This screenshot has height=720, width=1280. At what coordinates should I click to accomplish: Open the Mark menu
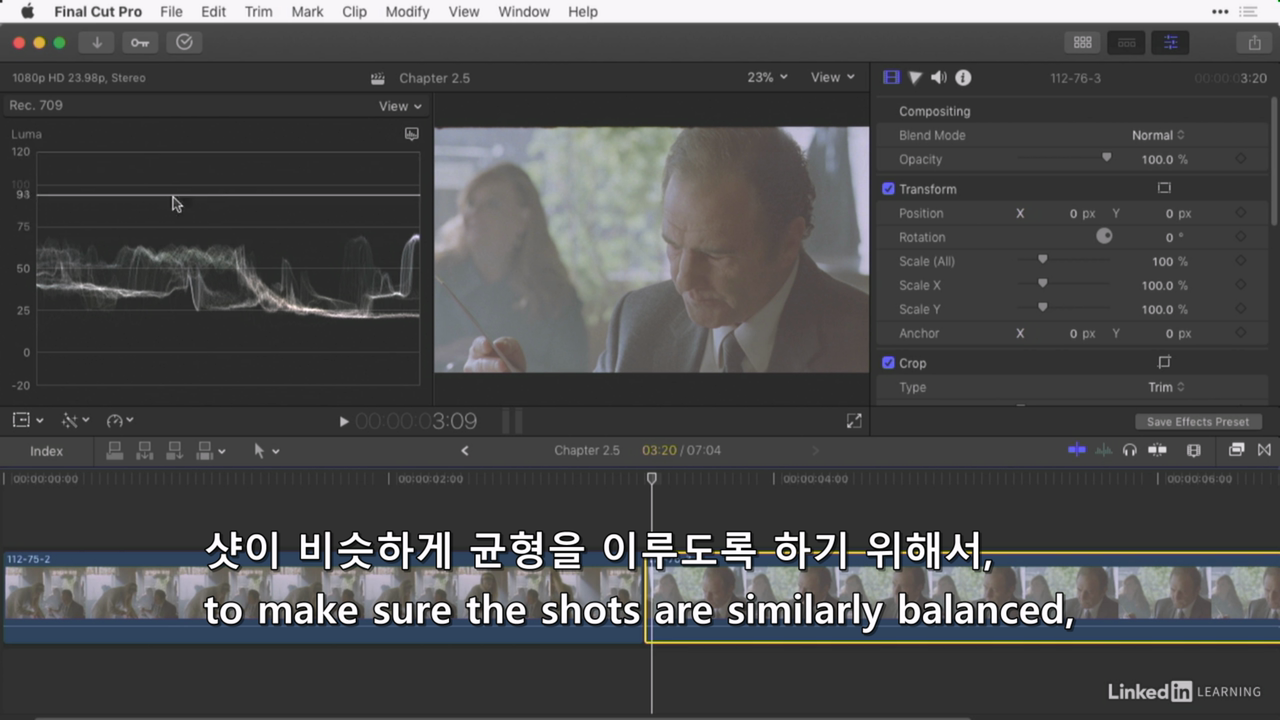click(307, 12)
